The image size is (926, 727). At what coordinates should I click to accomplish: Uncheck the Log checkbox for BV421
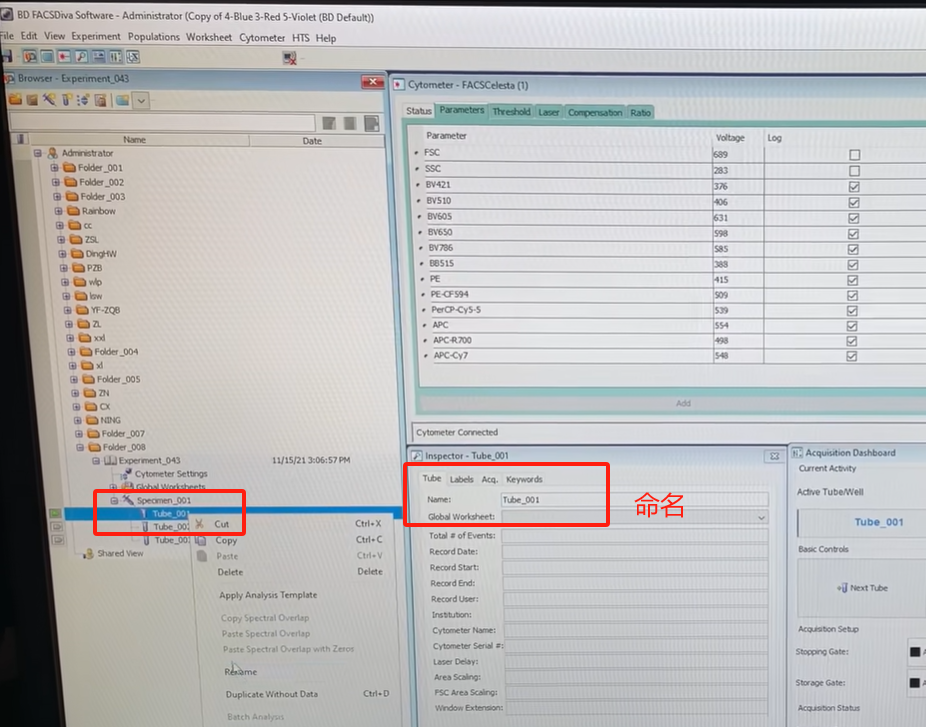(854, 187)
